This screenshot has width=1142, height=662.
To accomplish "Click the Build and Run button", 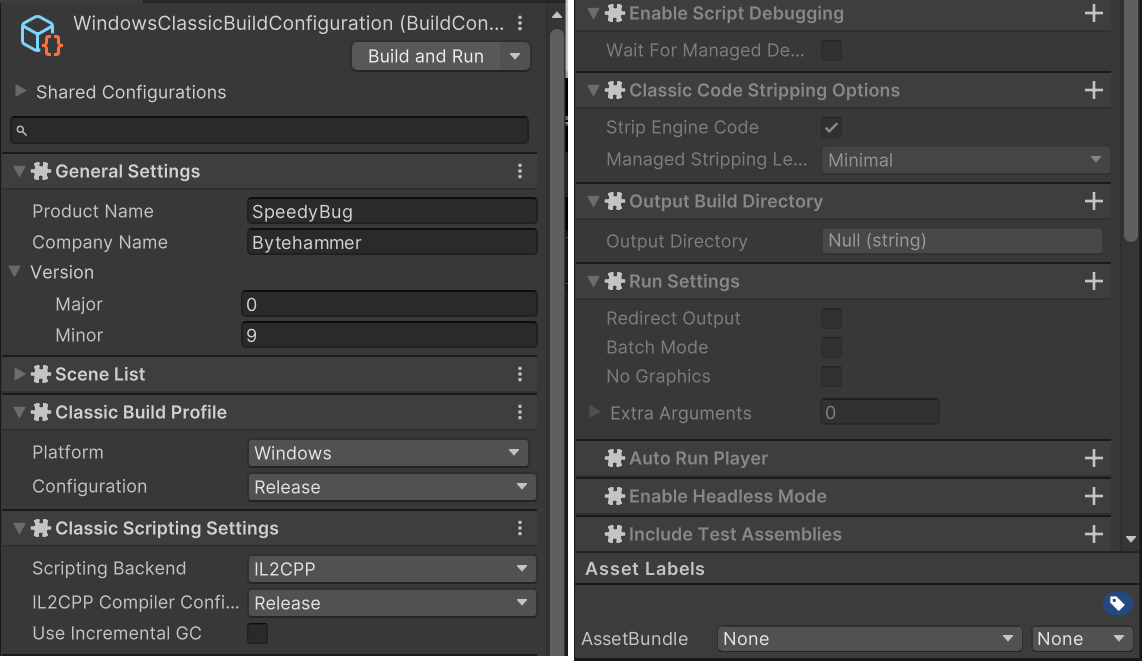I will [426, 56].
